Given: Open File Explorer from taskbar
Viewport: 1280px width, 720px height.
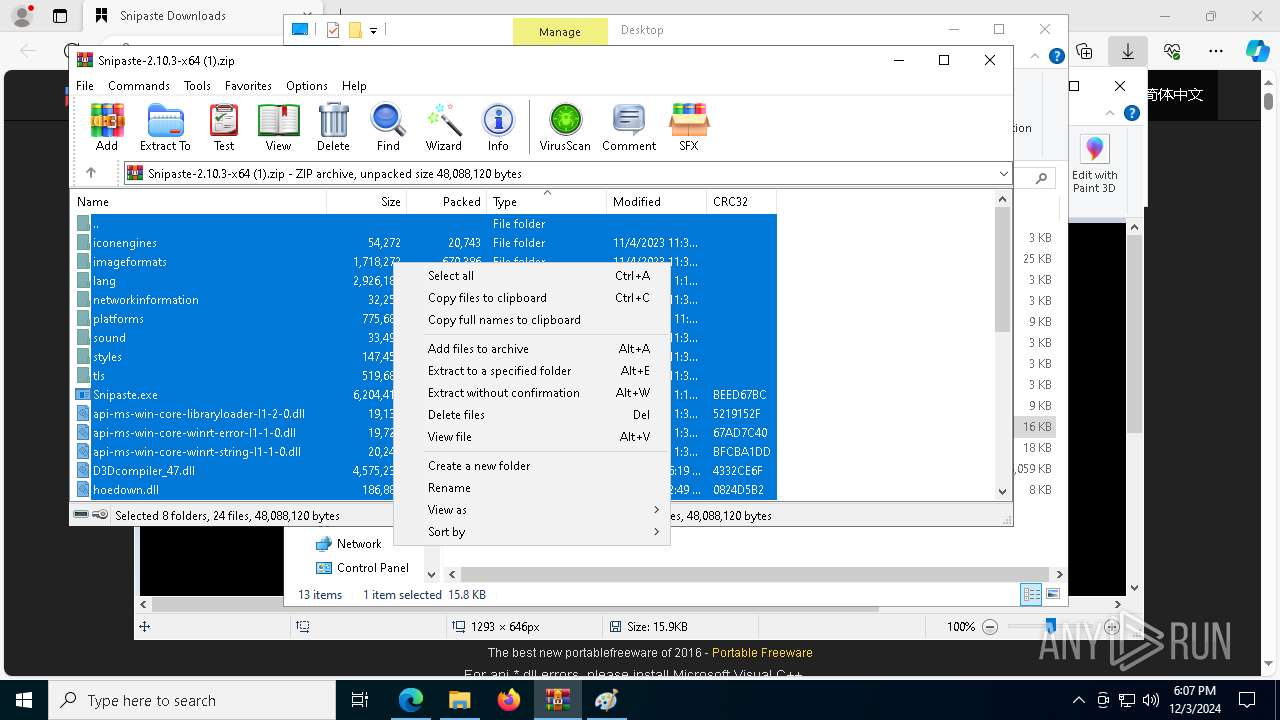Looking at the screenshot, I should pyautogui.click(x=459, y=700).
